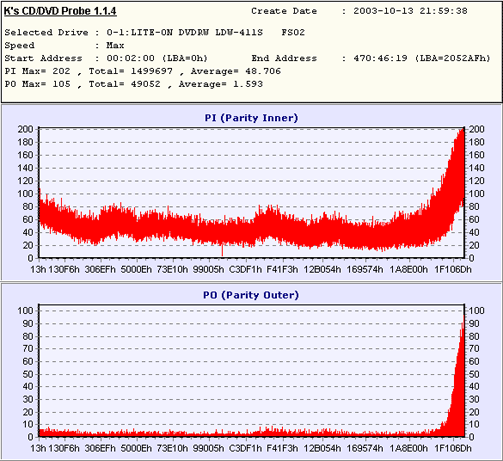Click the PI (Parity Inner) chart title

coord(251,118)
